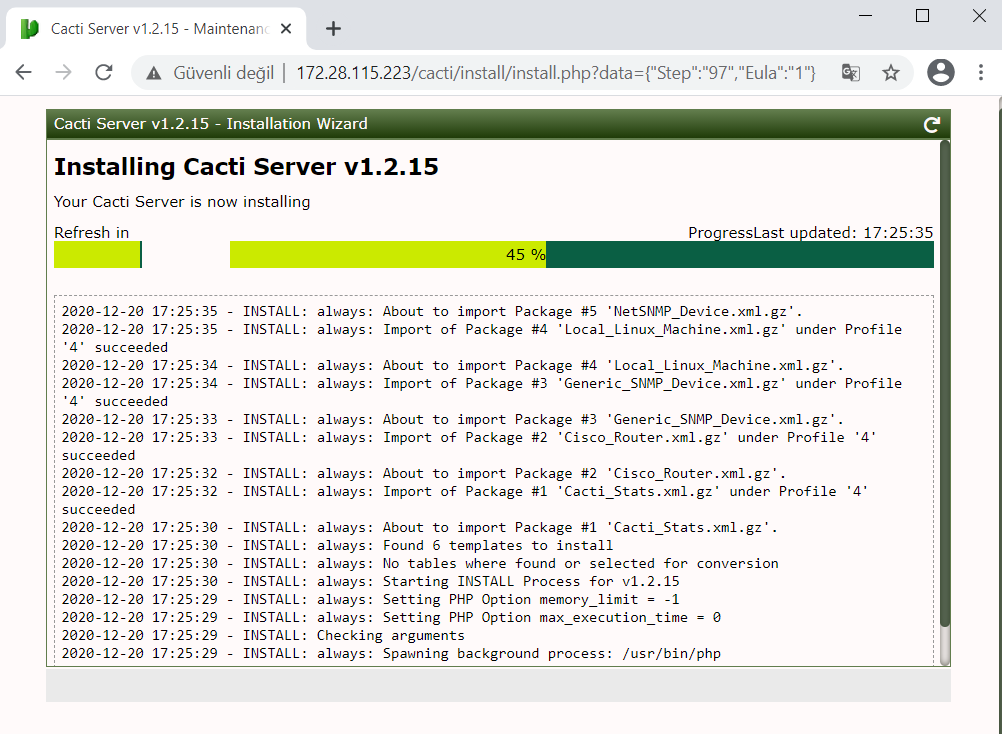1002x734 pixels.
Task: Click the address bar URL
Action: coord(556,73)
